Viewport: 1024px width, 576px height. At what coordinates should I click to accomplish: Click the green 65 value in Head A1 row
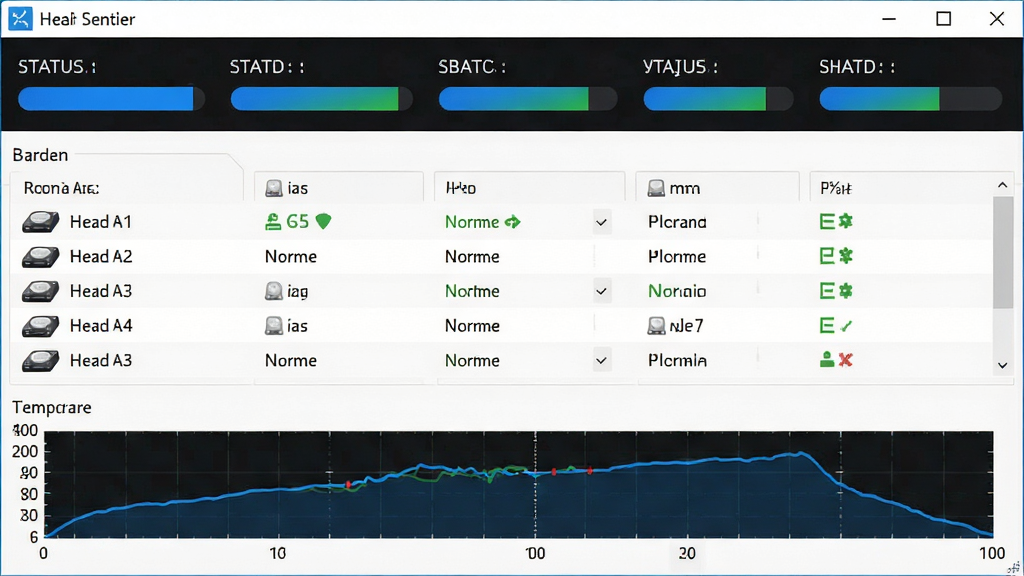(297, 222)
